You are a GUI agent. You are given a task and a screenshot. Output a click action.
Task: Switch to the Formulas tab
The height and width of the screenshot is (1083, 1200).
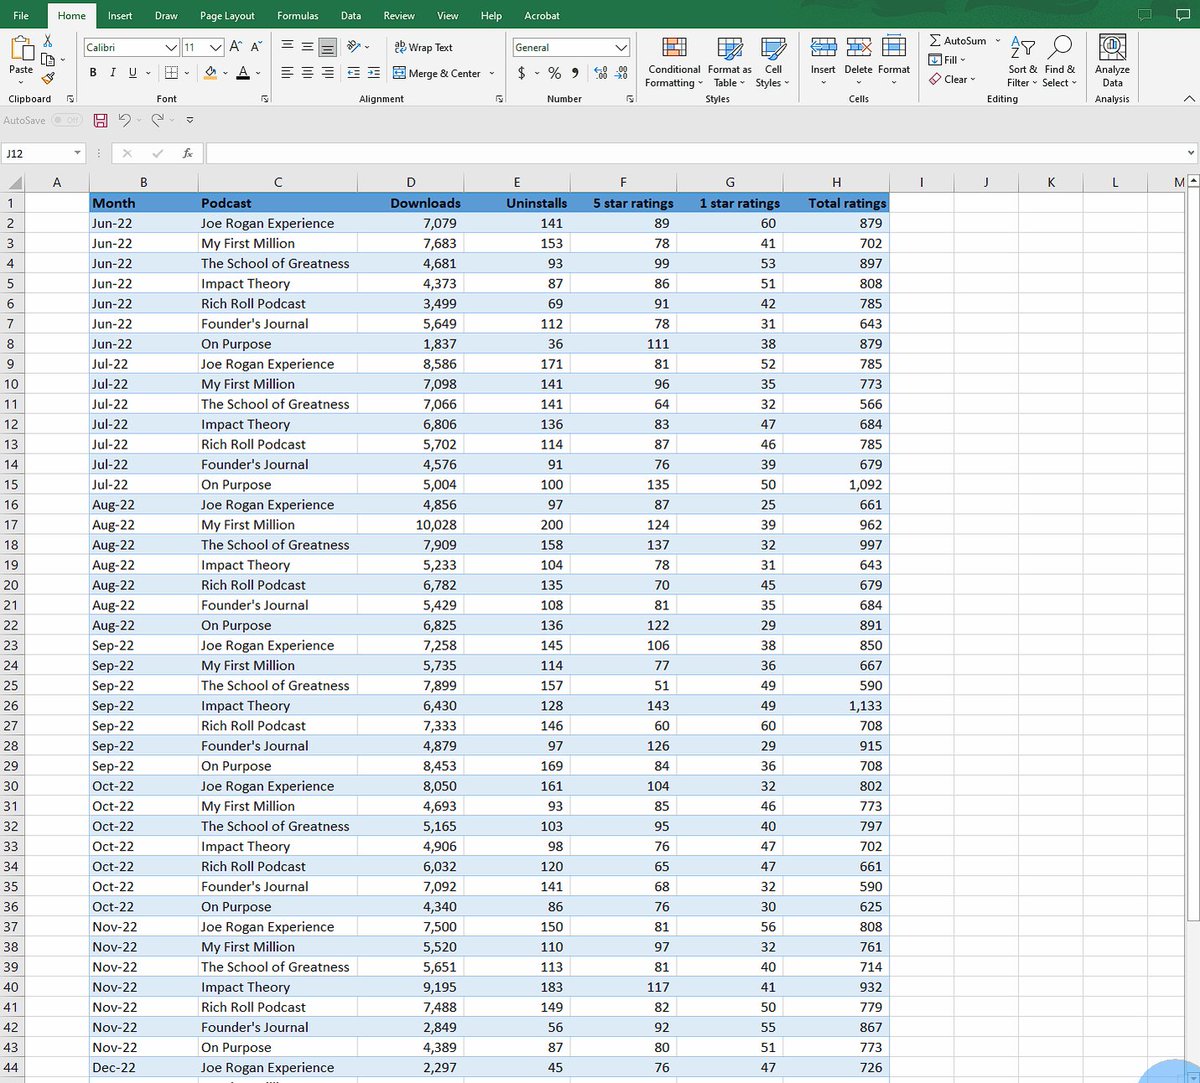(298, 15)
